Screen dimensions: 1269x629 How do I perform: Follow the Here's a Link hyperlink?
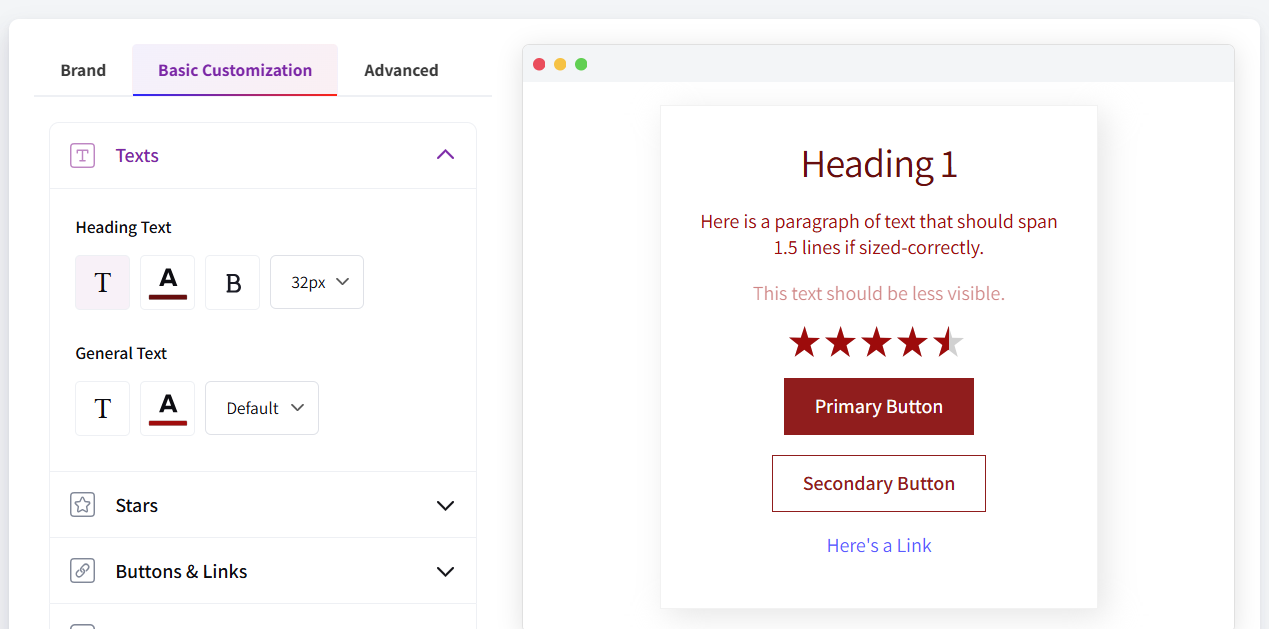pyautogui.click(x=879, y=545)
